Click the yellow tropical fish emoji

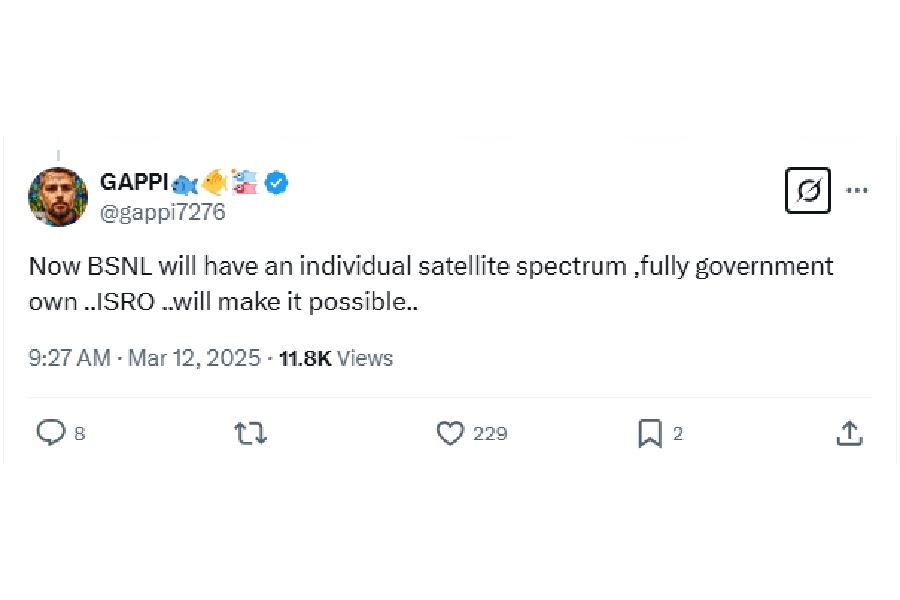[214, 182]
